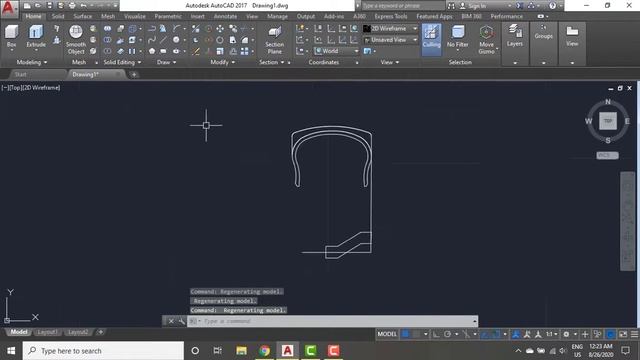This screenshot has height=360, width=640.
Task: Select the Move Gizmo tool
Action: [486, 39]
